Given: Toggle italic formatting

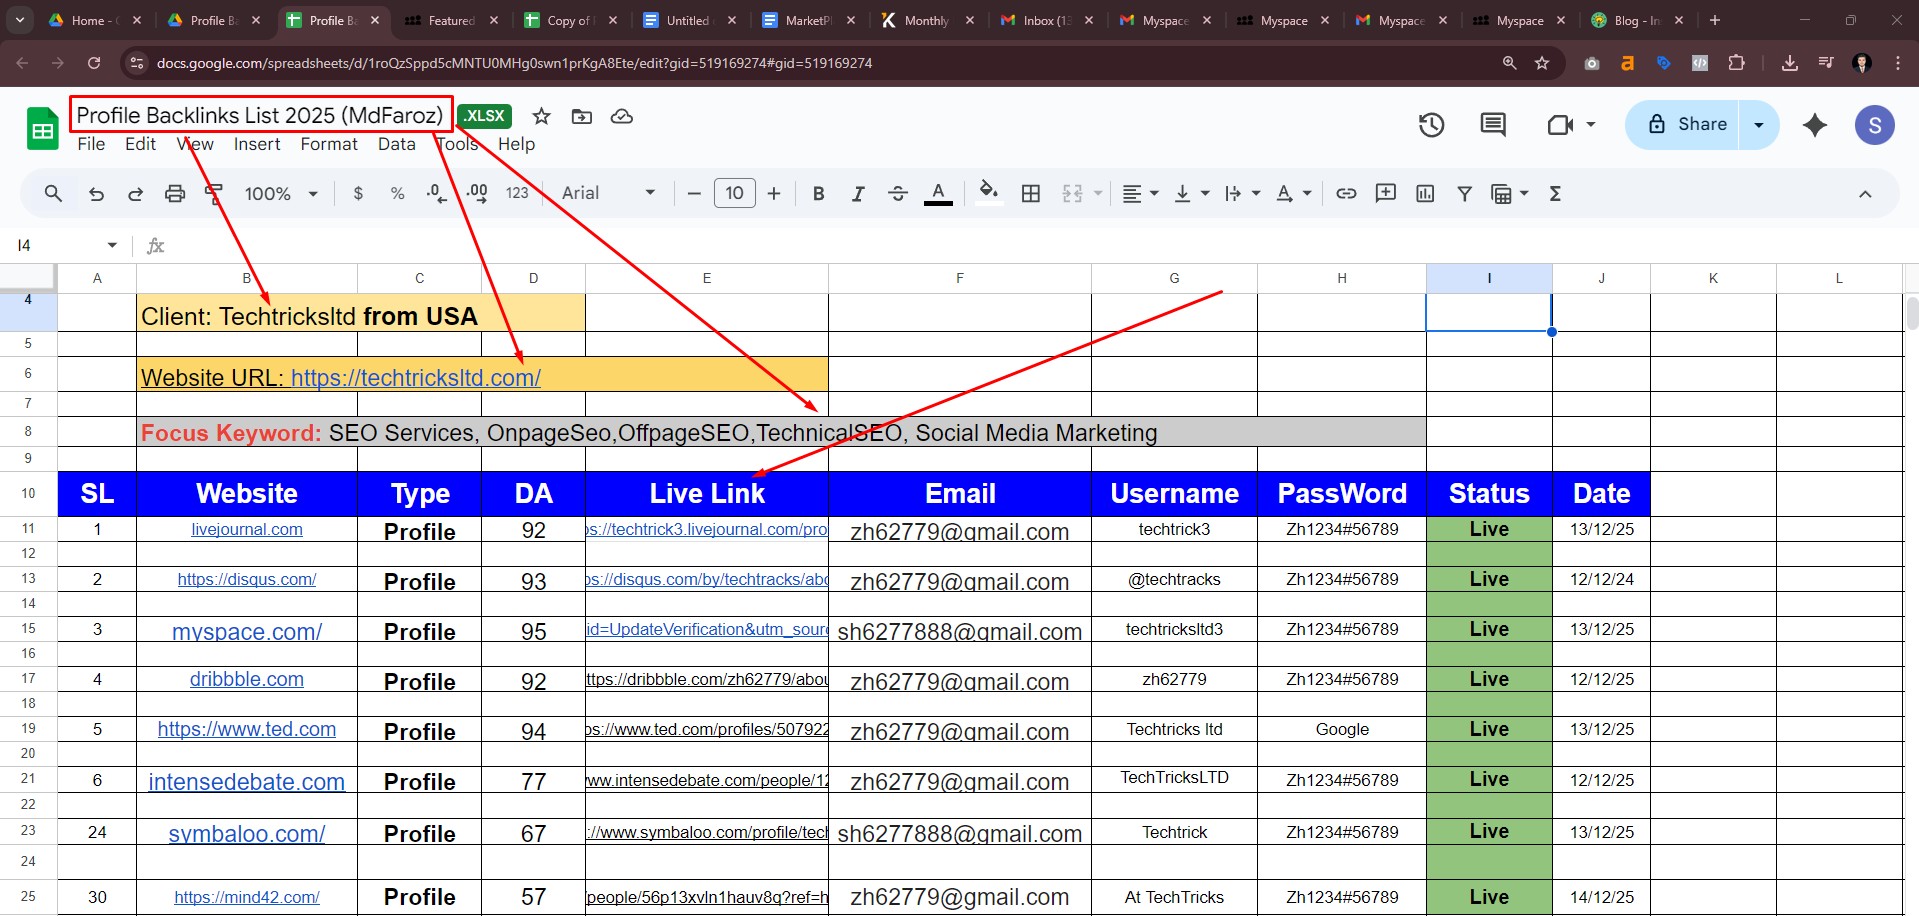Looking at the screenshot, I should pyautogui.click(x=857, y=194).
